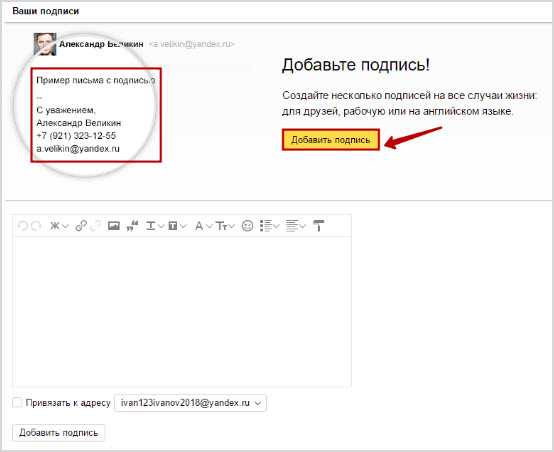Insert an image with the picture icon
The image size is (554, 452).
[x=113, y=225]
